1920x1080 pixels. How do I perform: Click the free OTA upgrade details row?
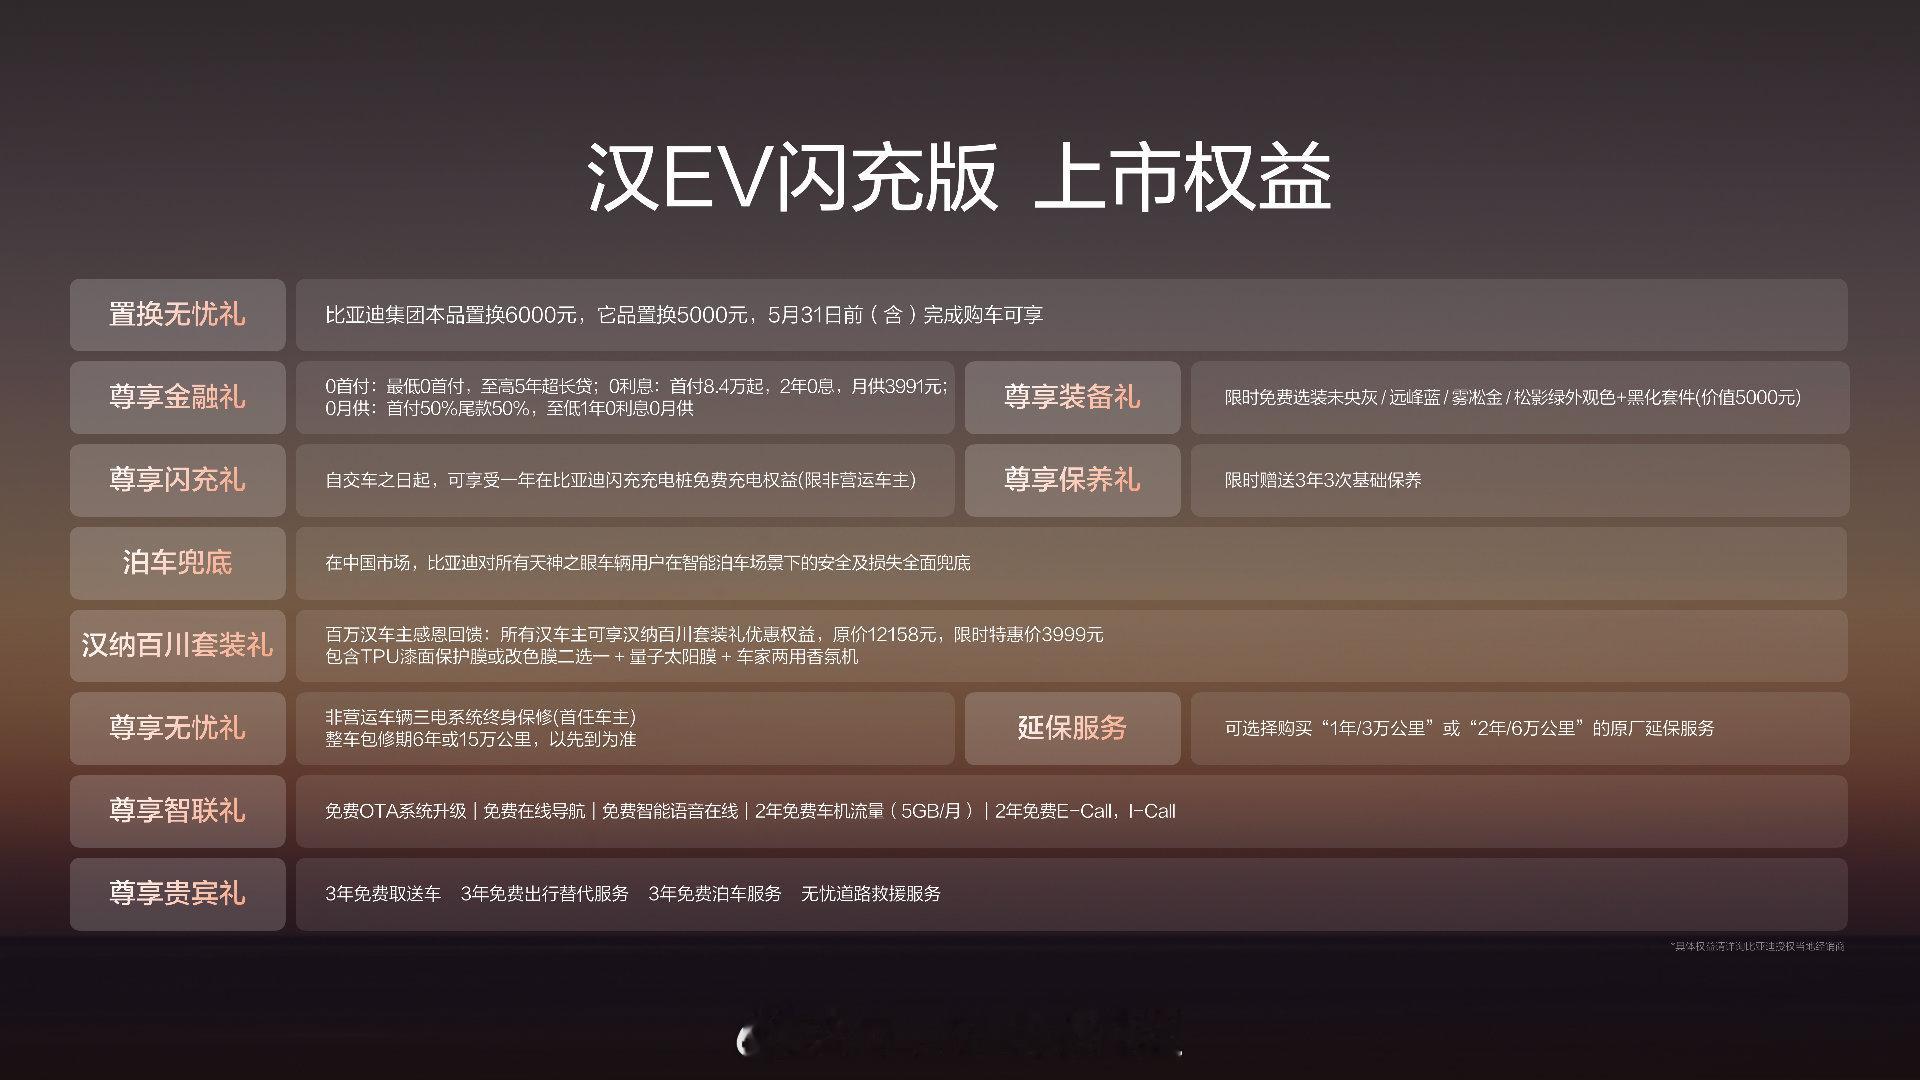[750, 811]
